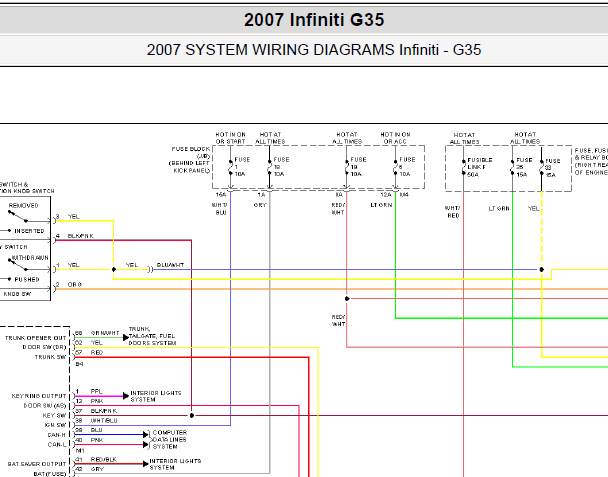The image size is (608, 477).
Task: Select the FUSE 19 10A label
Action: [358, 167]
